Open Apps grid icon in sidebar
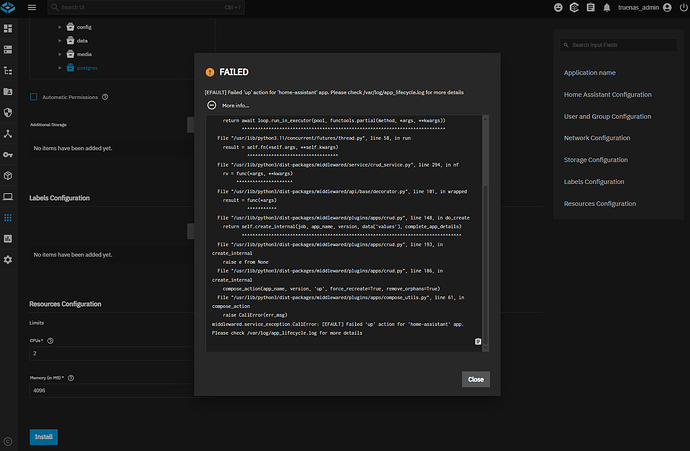Screen dimensions: 690x451 pos(8,218)
